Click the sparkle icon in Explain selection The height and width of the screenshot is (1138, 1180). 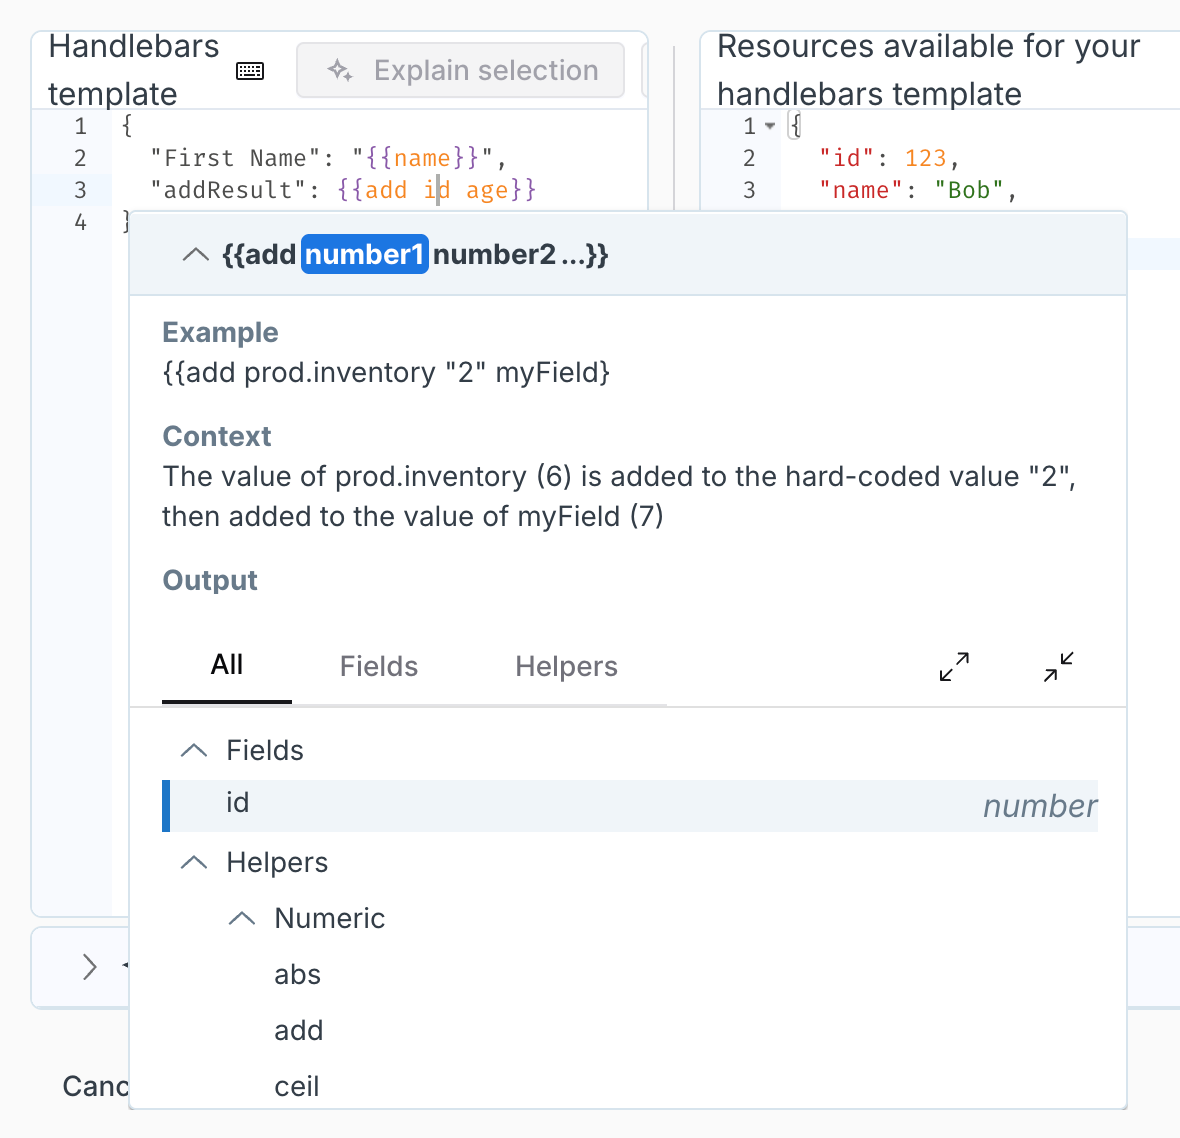[x=340, y=71]
